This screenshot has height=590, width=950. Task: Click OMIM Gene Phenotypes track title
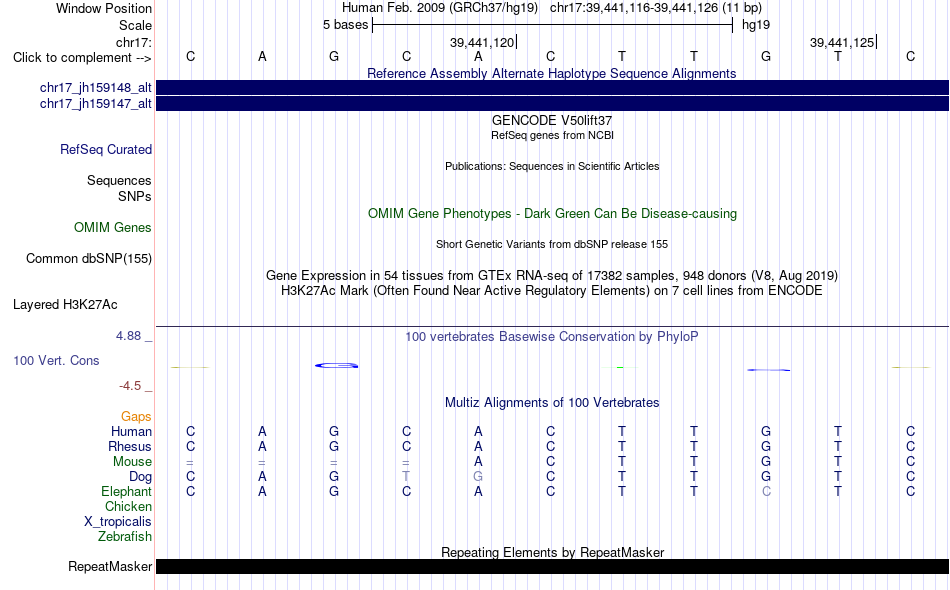click(552, 214)
